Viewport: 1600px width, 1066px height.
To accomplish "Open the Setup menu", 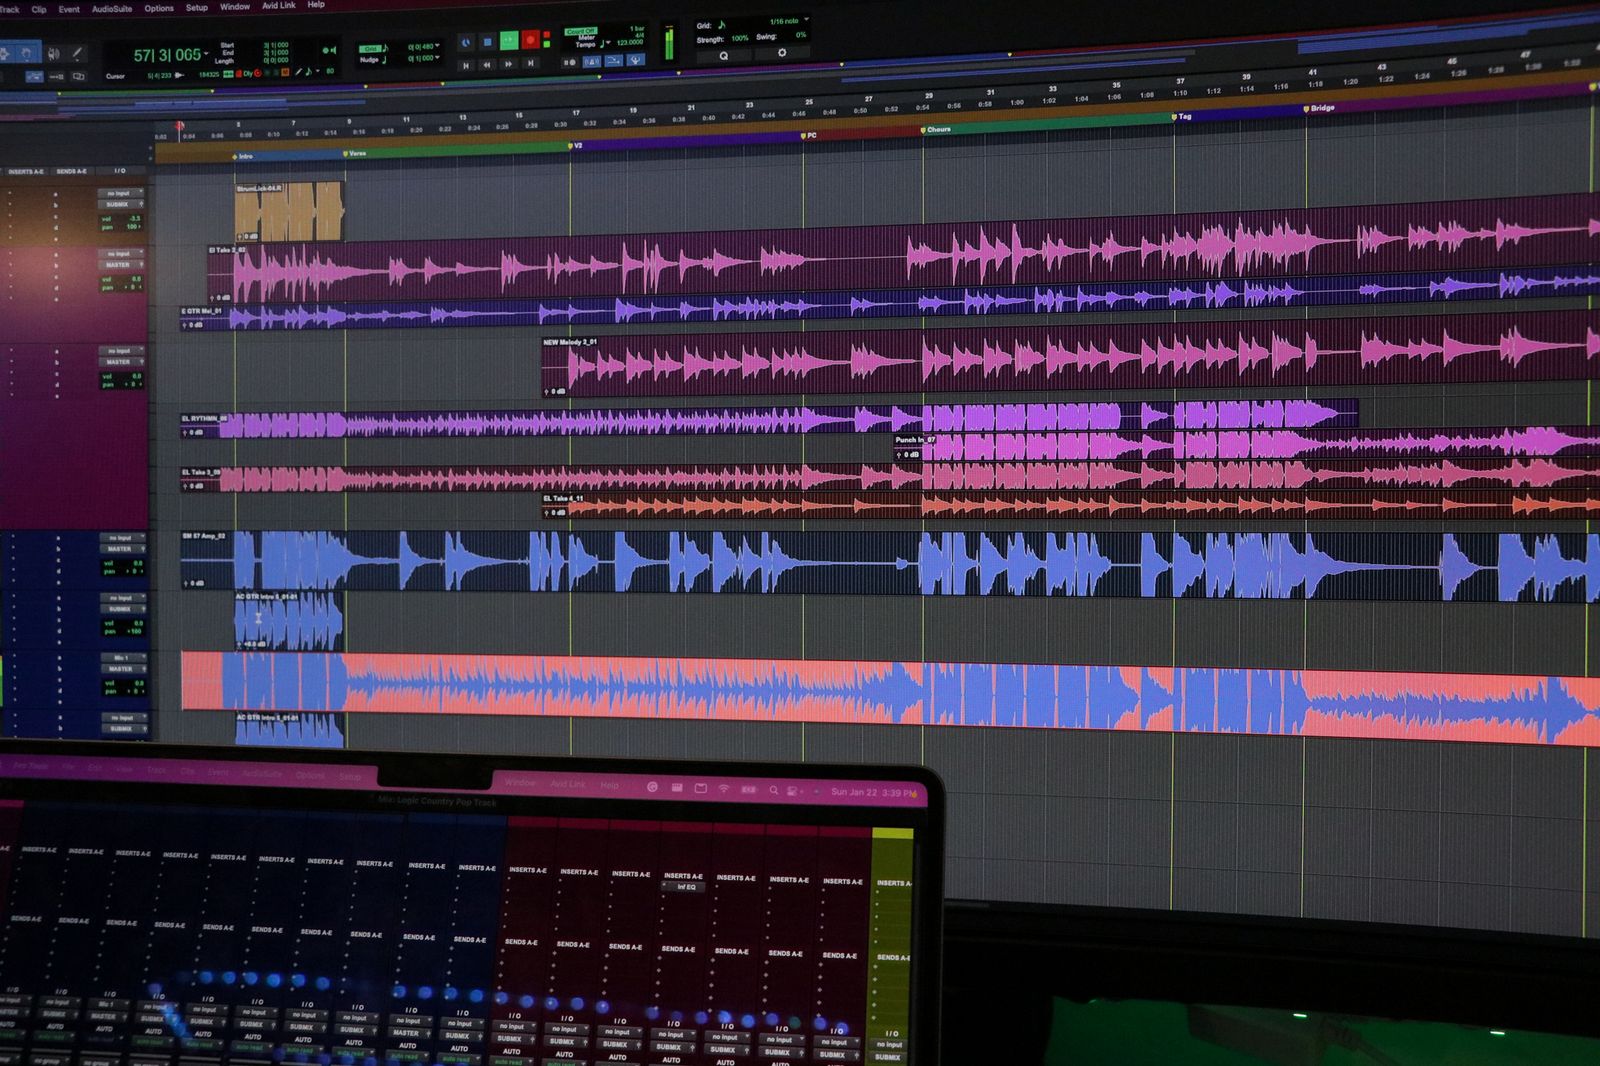I will (x=197, y=8).
